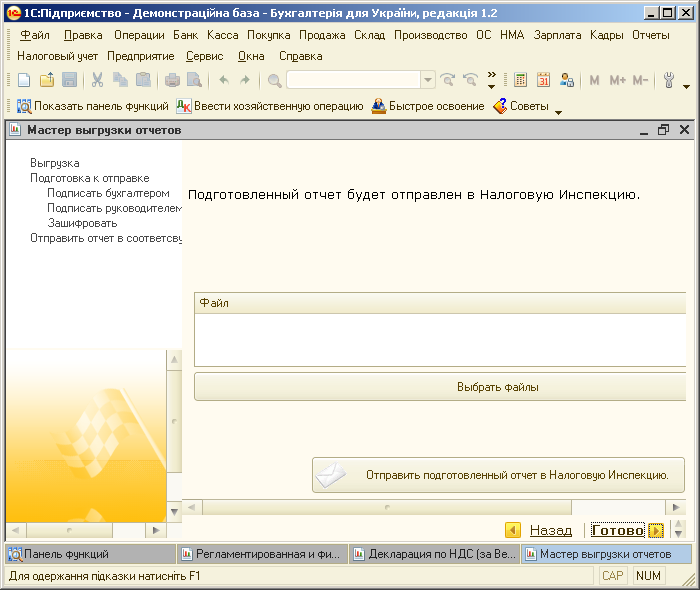Select the Подписать бухгалтером step

pos(108,193)
